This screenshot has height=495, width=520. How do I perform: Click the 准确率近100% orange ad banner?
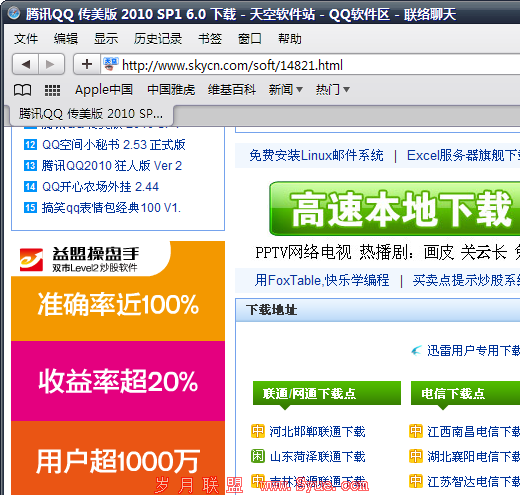point(118,307)
